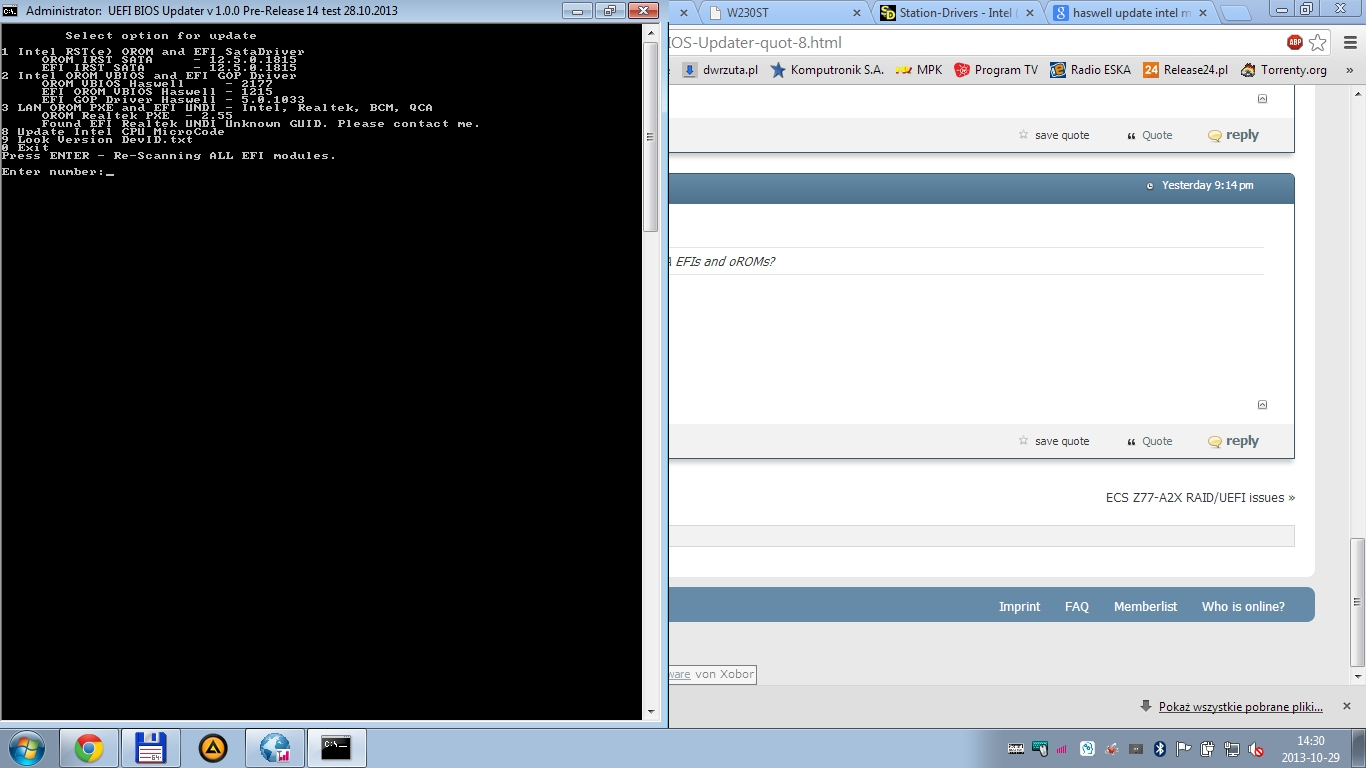Viewport: 1366px width, 768px height.
Task: Click Quote on the upper post
Action: (1149, 135)
